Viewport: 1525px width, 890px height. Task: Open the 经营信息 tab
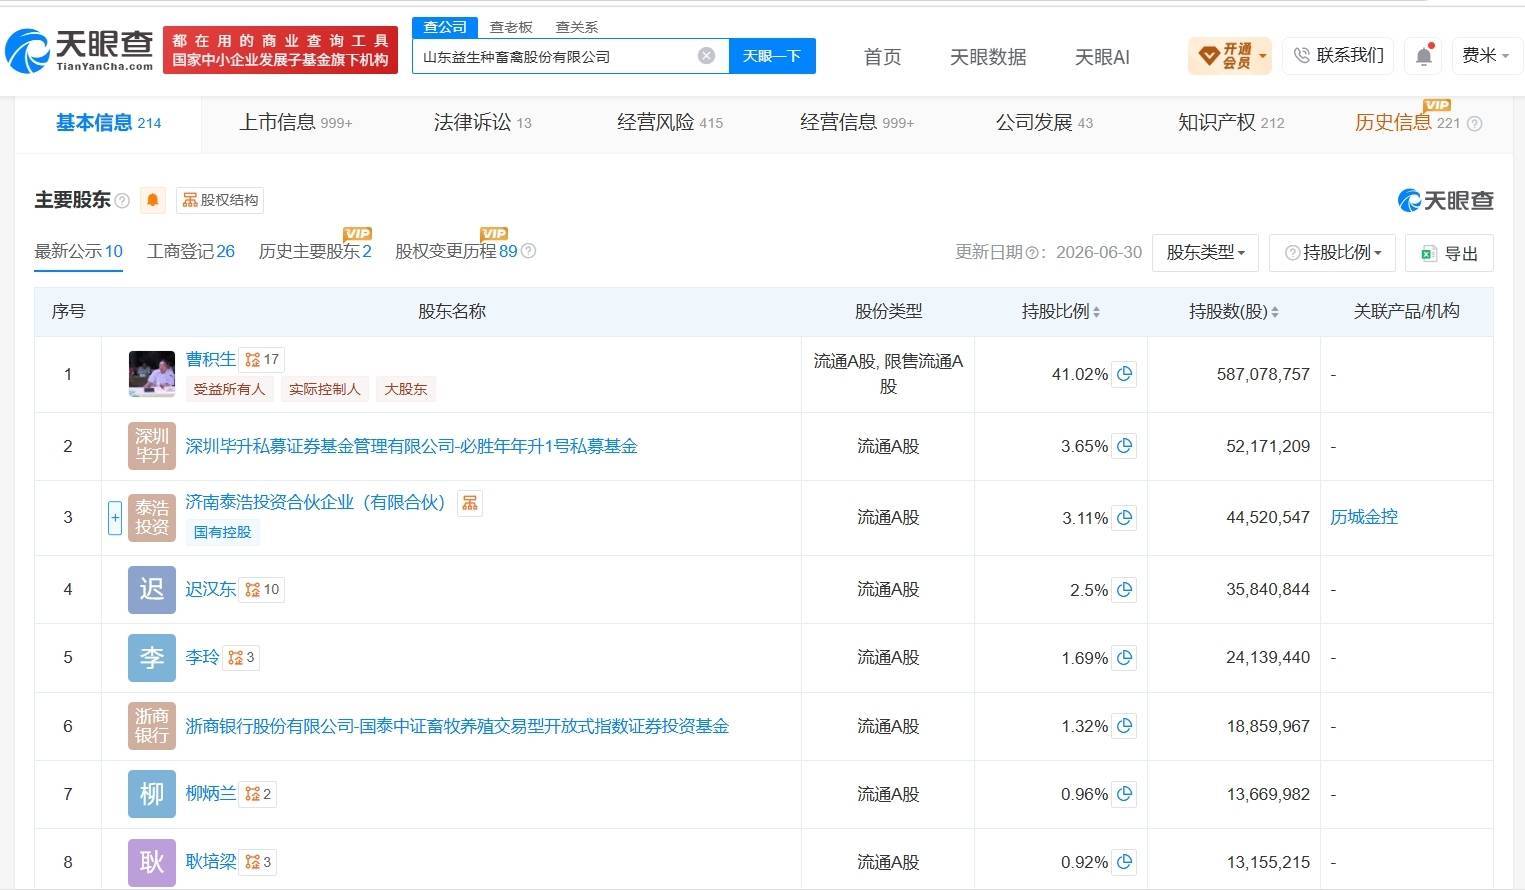857,123
